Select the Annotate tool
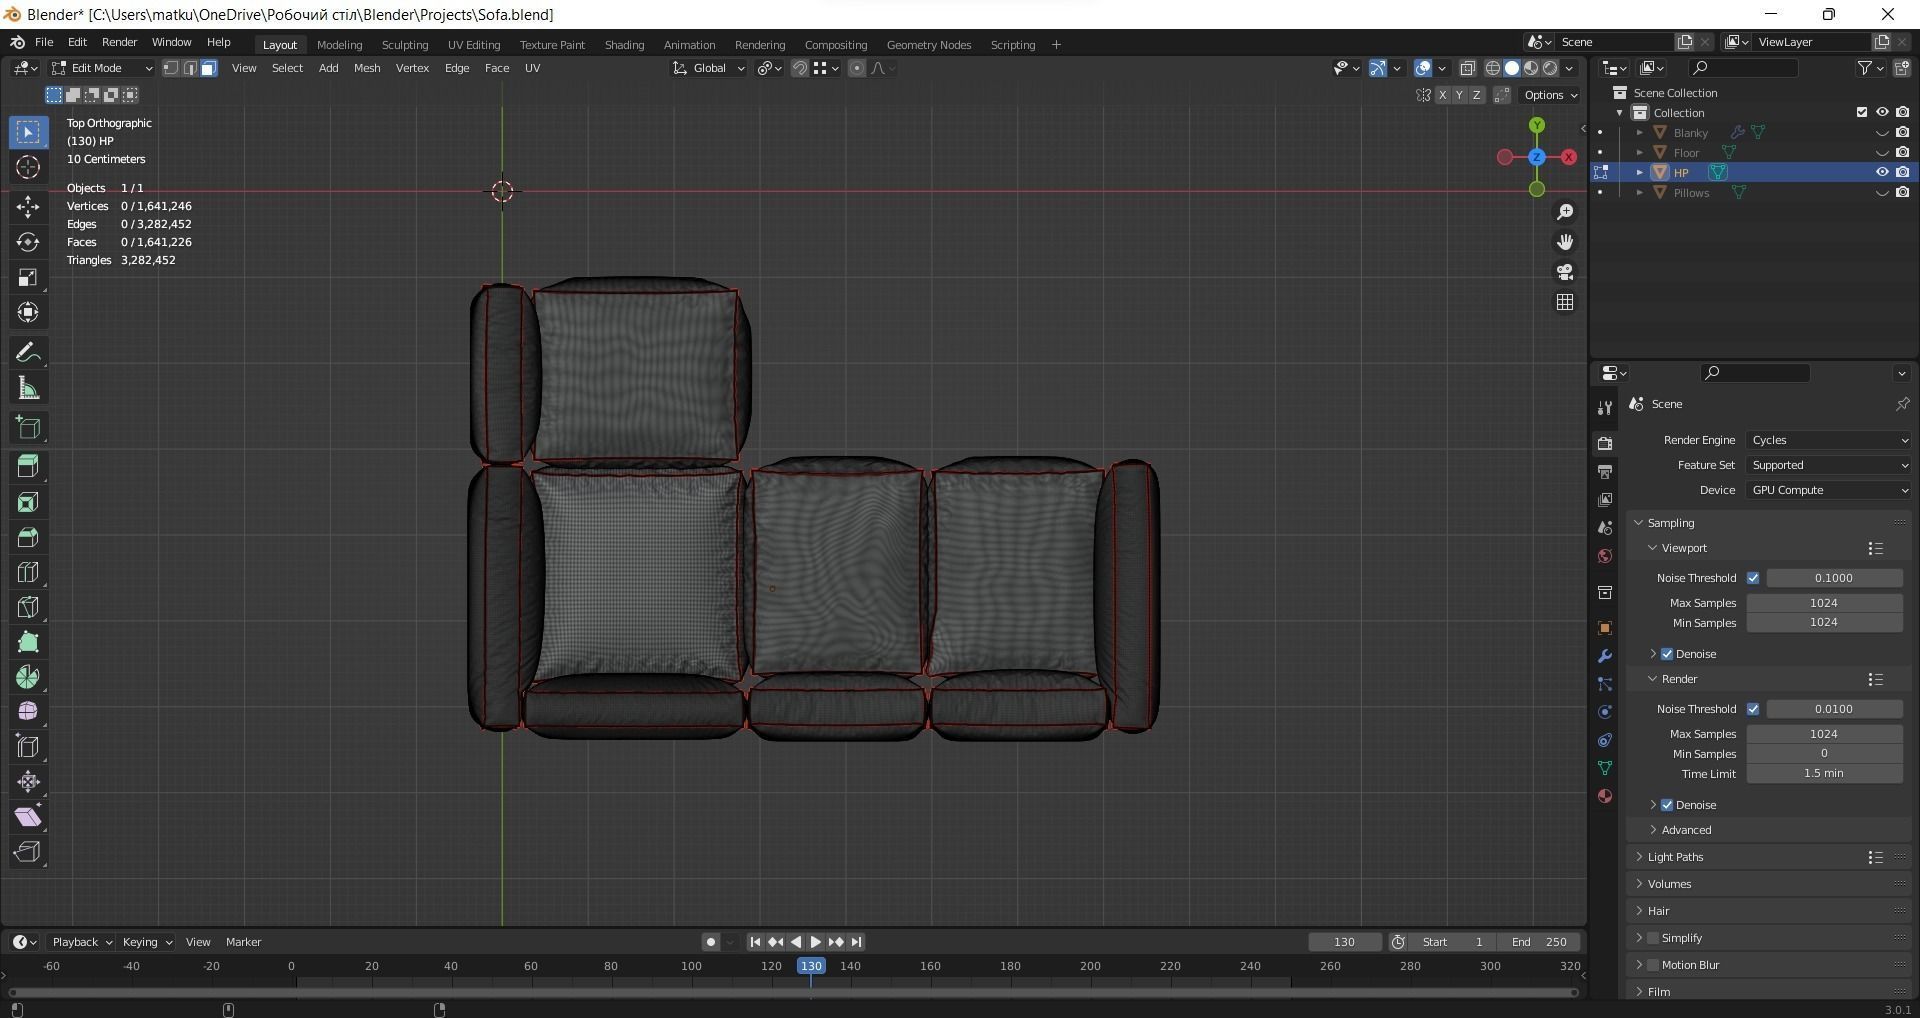The height and width of the screenshot is (1018, 1920). coord(28,352)
